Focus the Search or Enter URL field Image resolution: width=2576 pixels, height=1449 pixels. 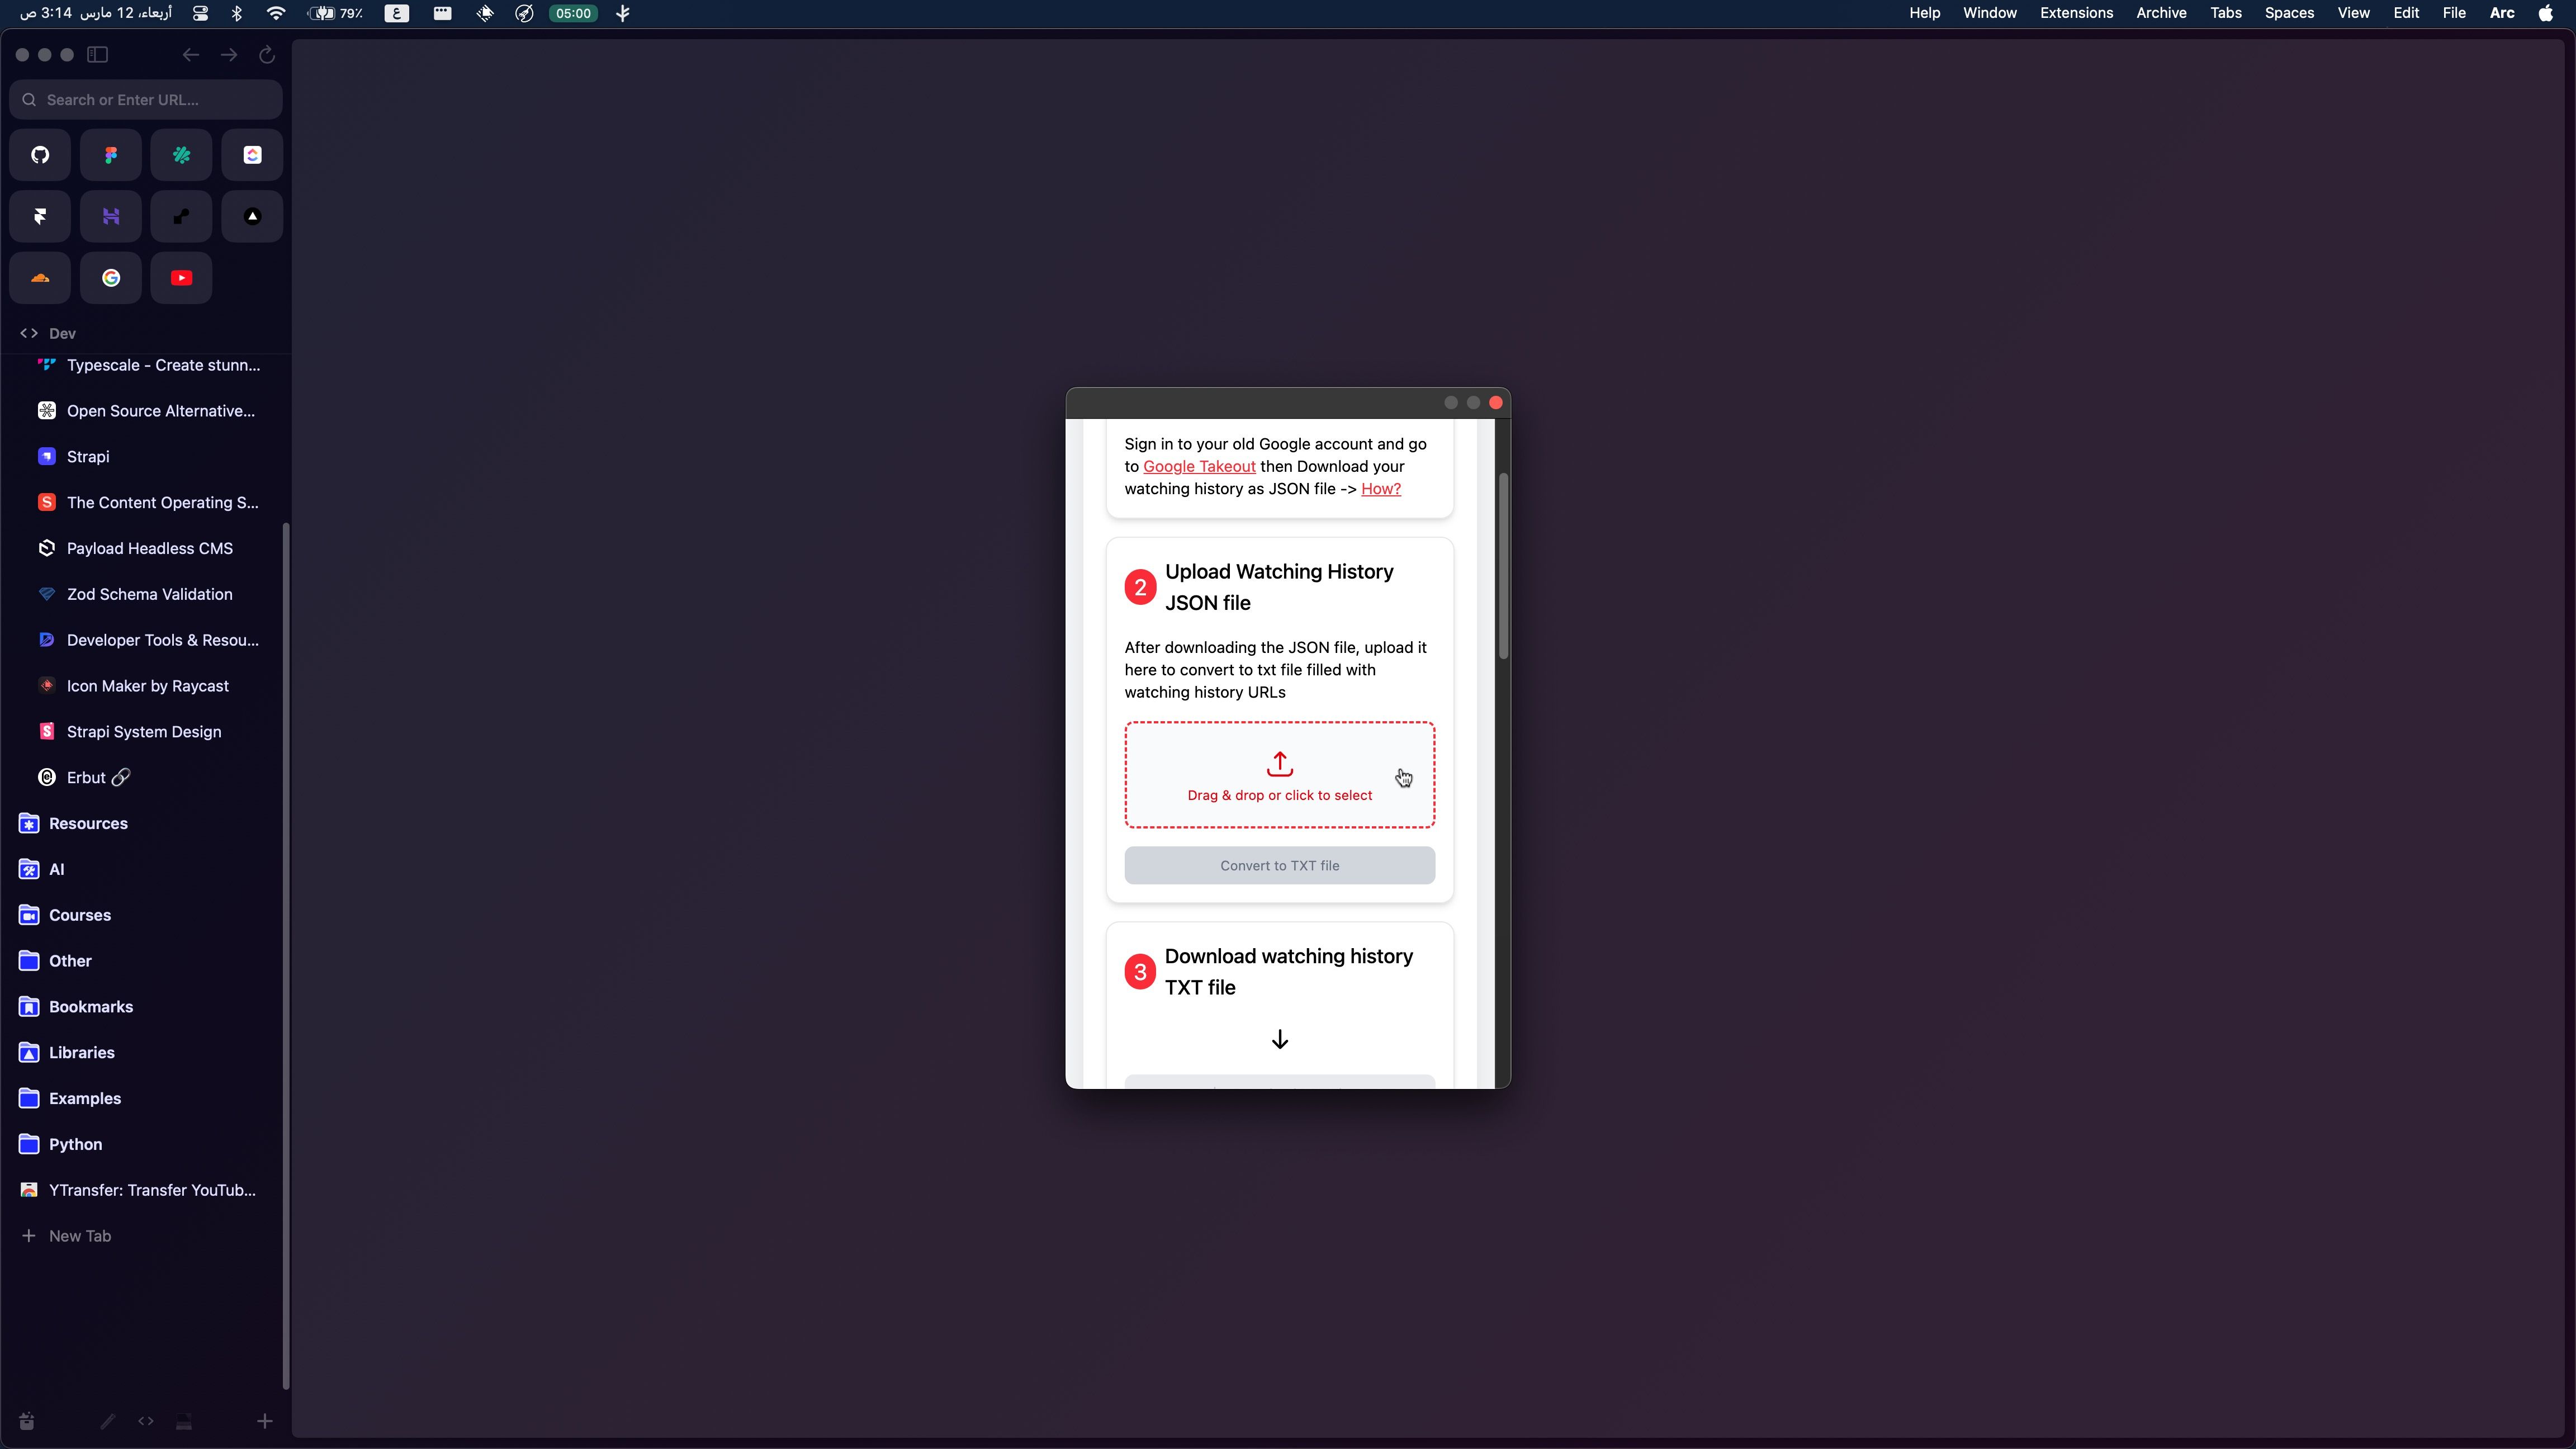(146, 100)
